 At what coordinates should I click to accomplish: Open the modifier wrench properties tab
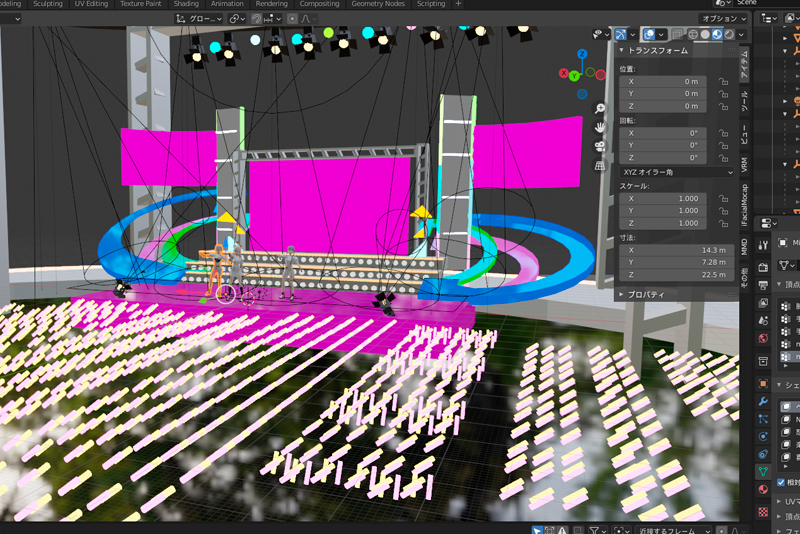click(x=763, y=401)
